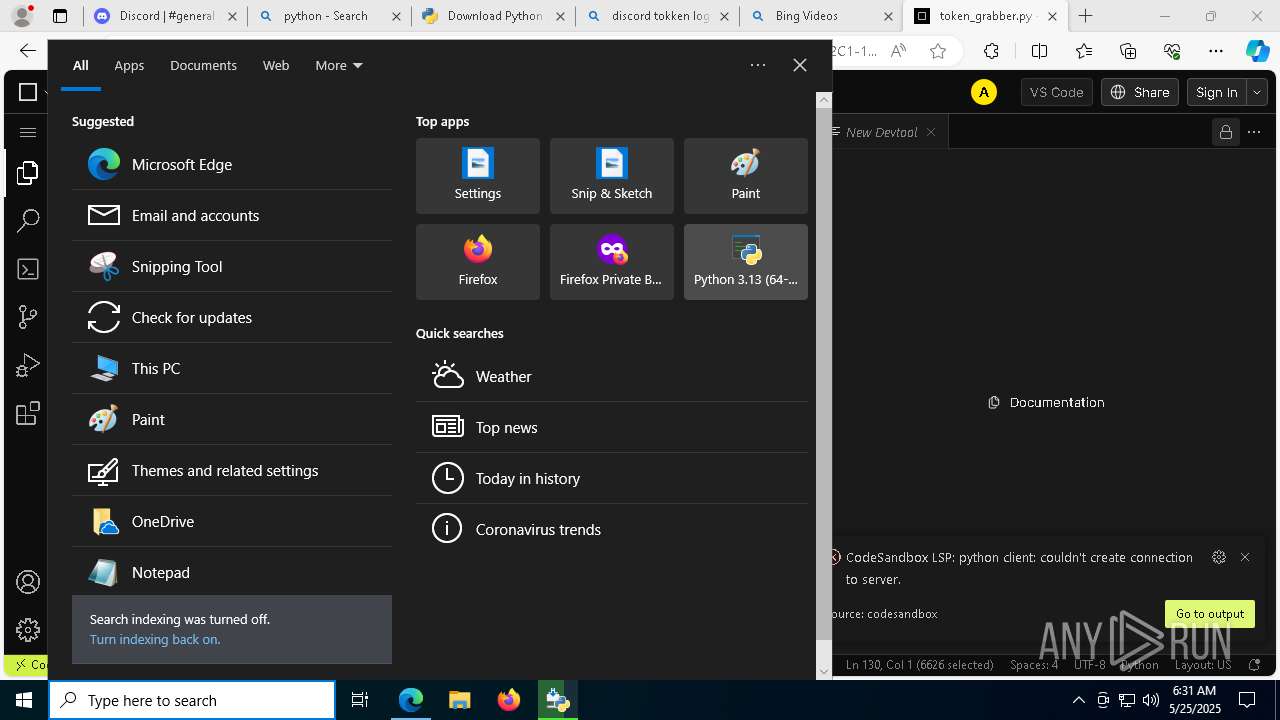This screenshot has width=1280, height=720.
Task: Click the Sign In button
Action: (x=1217, y=92)
